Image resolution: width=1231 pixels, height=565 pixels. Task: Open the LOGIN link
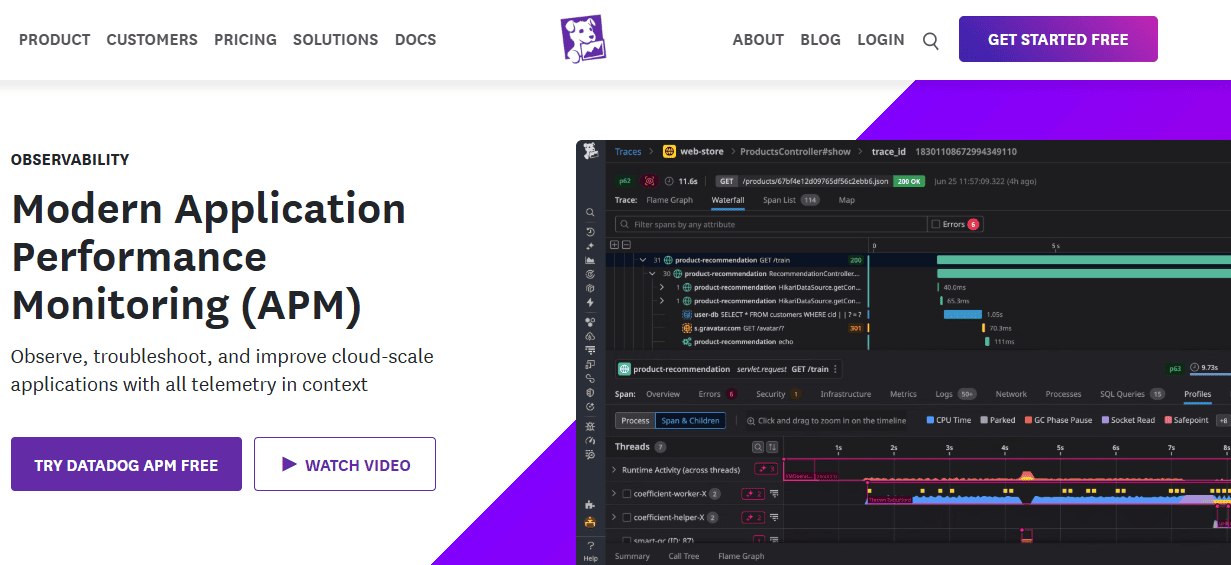pyautogui.click(x=881, y=40)
